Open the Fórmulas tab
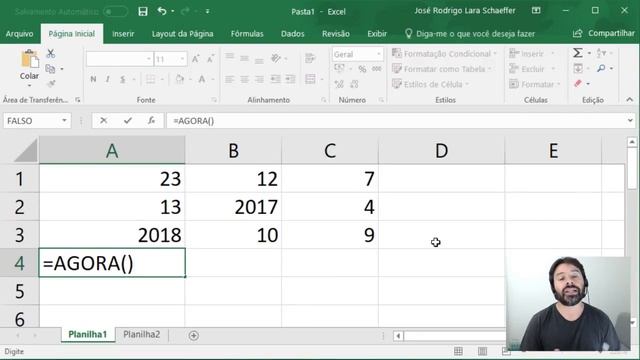The height and width of the screenshot is (360, 640). [x=247, y=34]
